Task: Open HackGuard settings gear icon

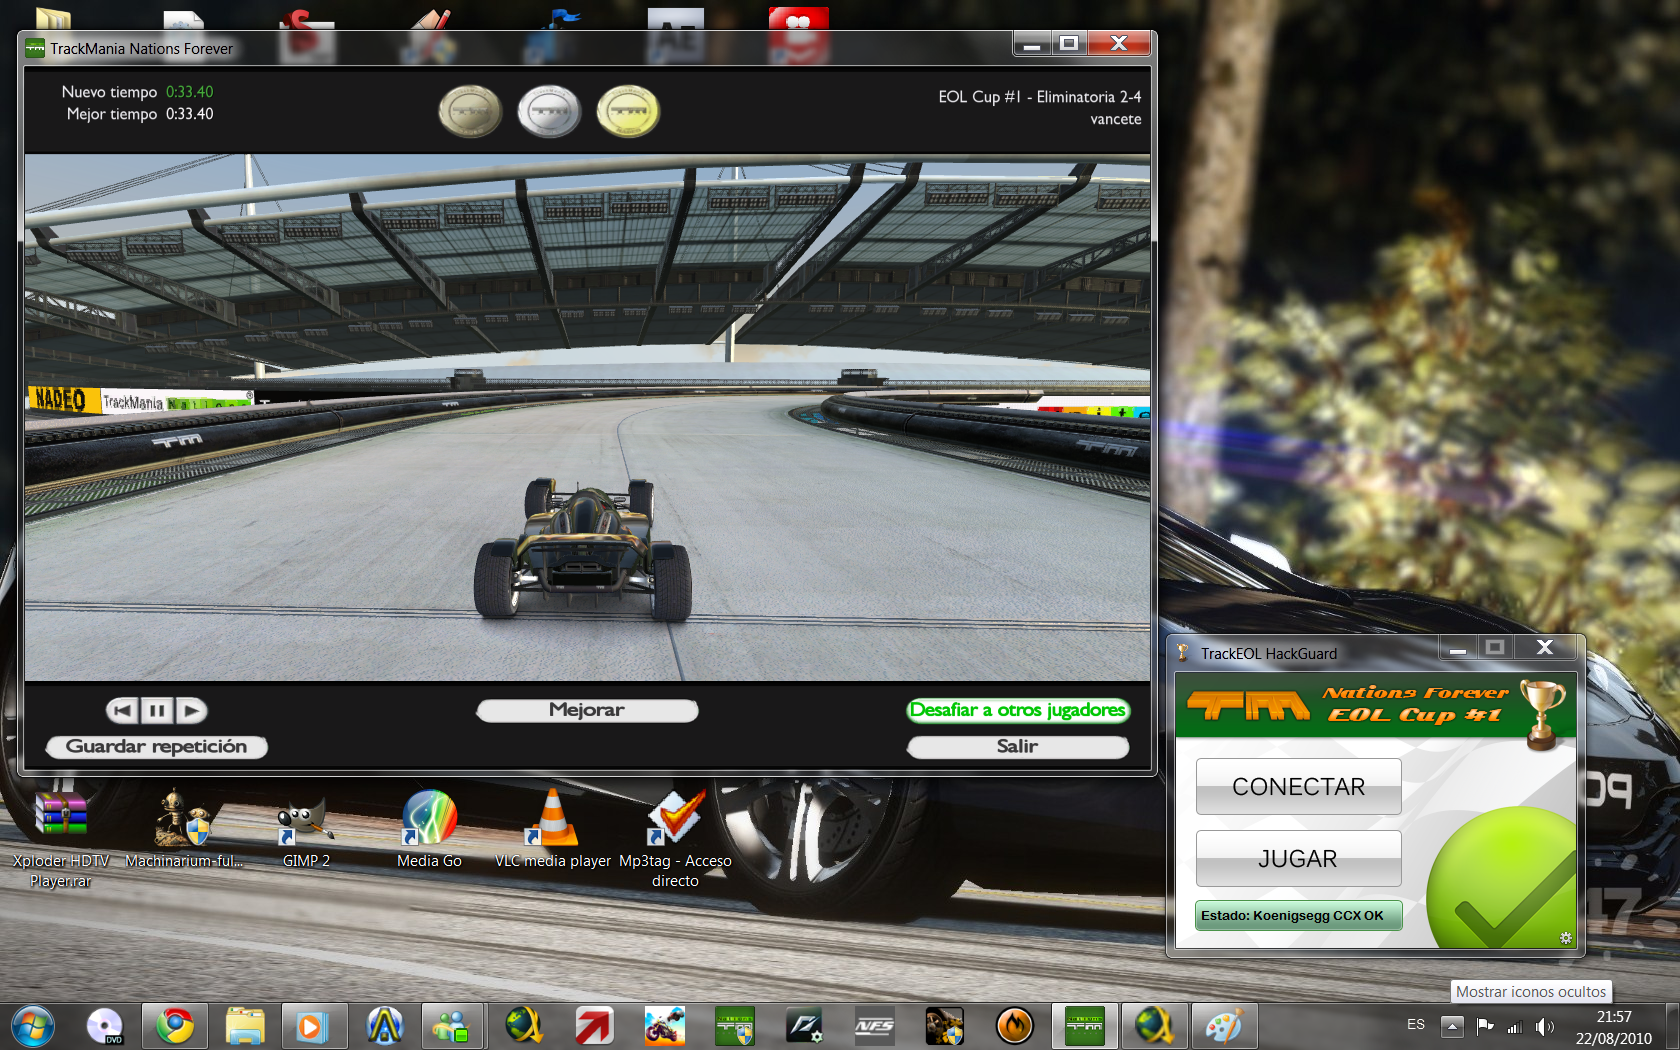Action: click(1566, 938)
